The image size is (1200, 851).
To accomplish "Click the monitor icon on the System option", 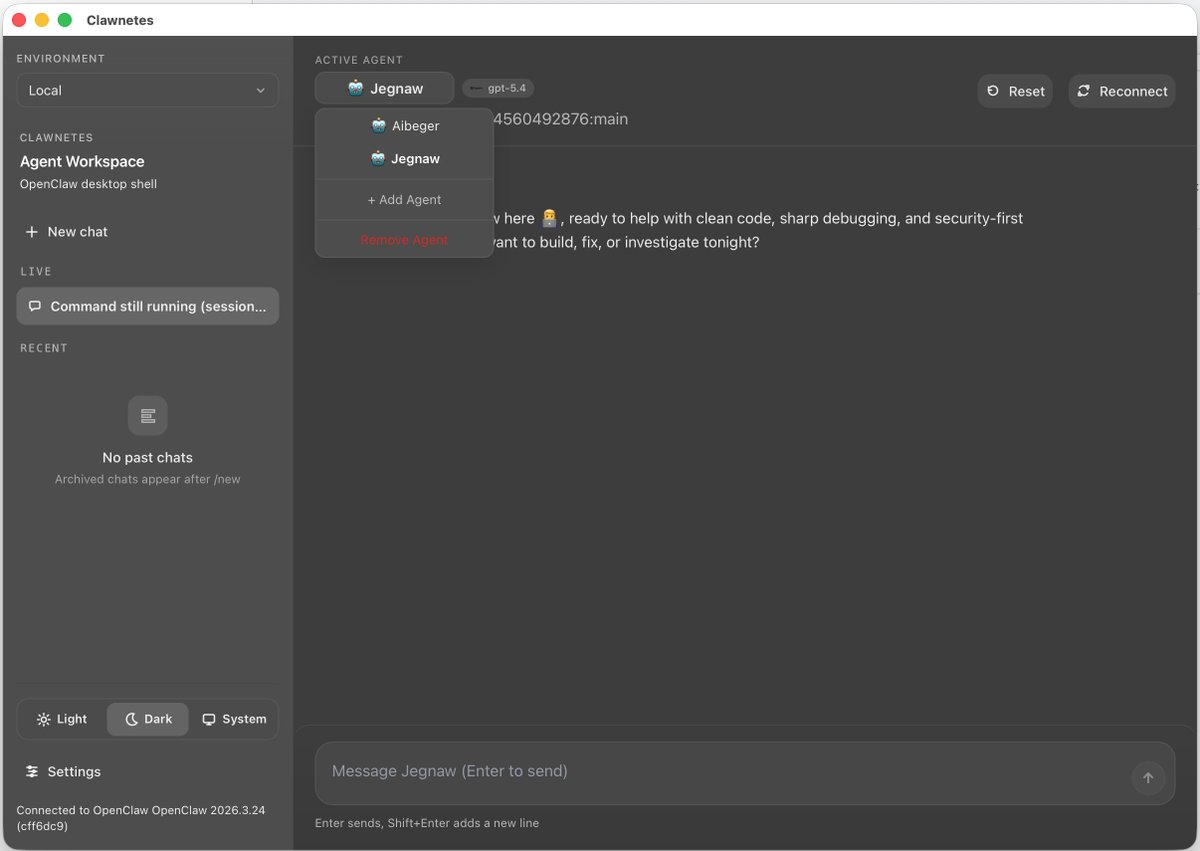I will [209, 720].
